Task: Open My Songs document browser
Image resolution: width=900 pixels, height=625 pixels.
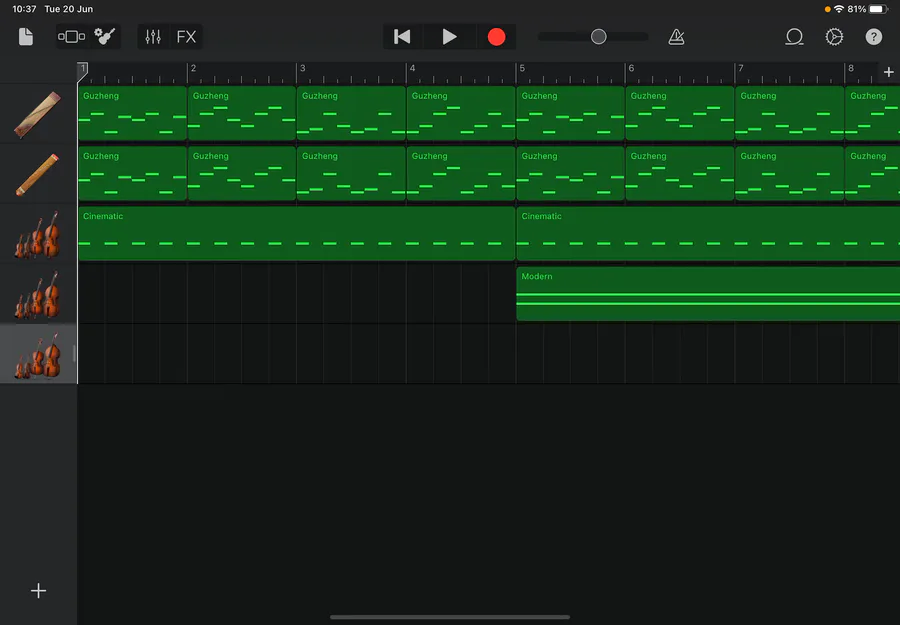Action: (x=26, y=37)
